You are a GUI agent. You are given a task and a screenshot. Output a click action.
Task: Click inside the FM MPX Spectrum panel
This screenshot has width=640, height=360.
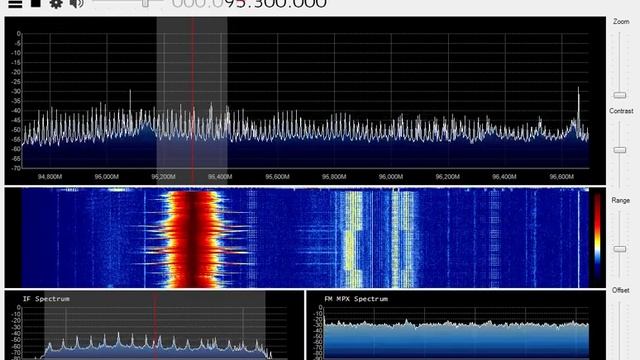[x=456, y=325]
